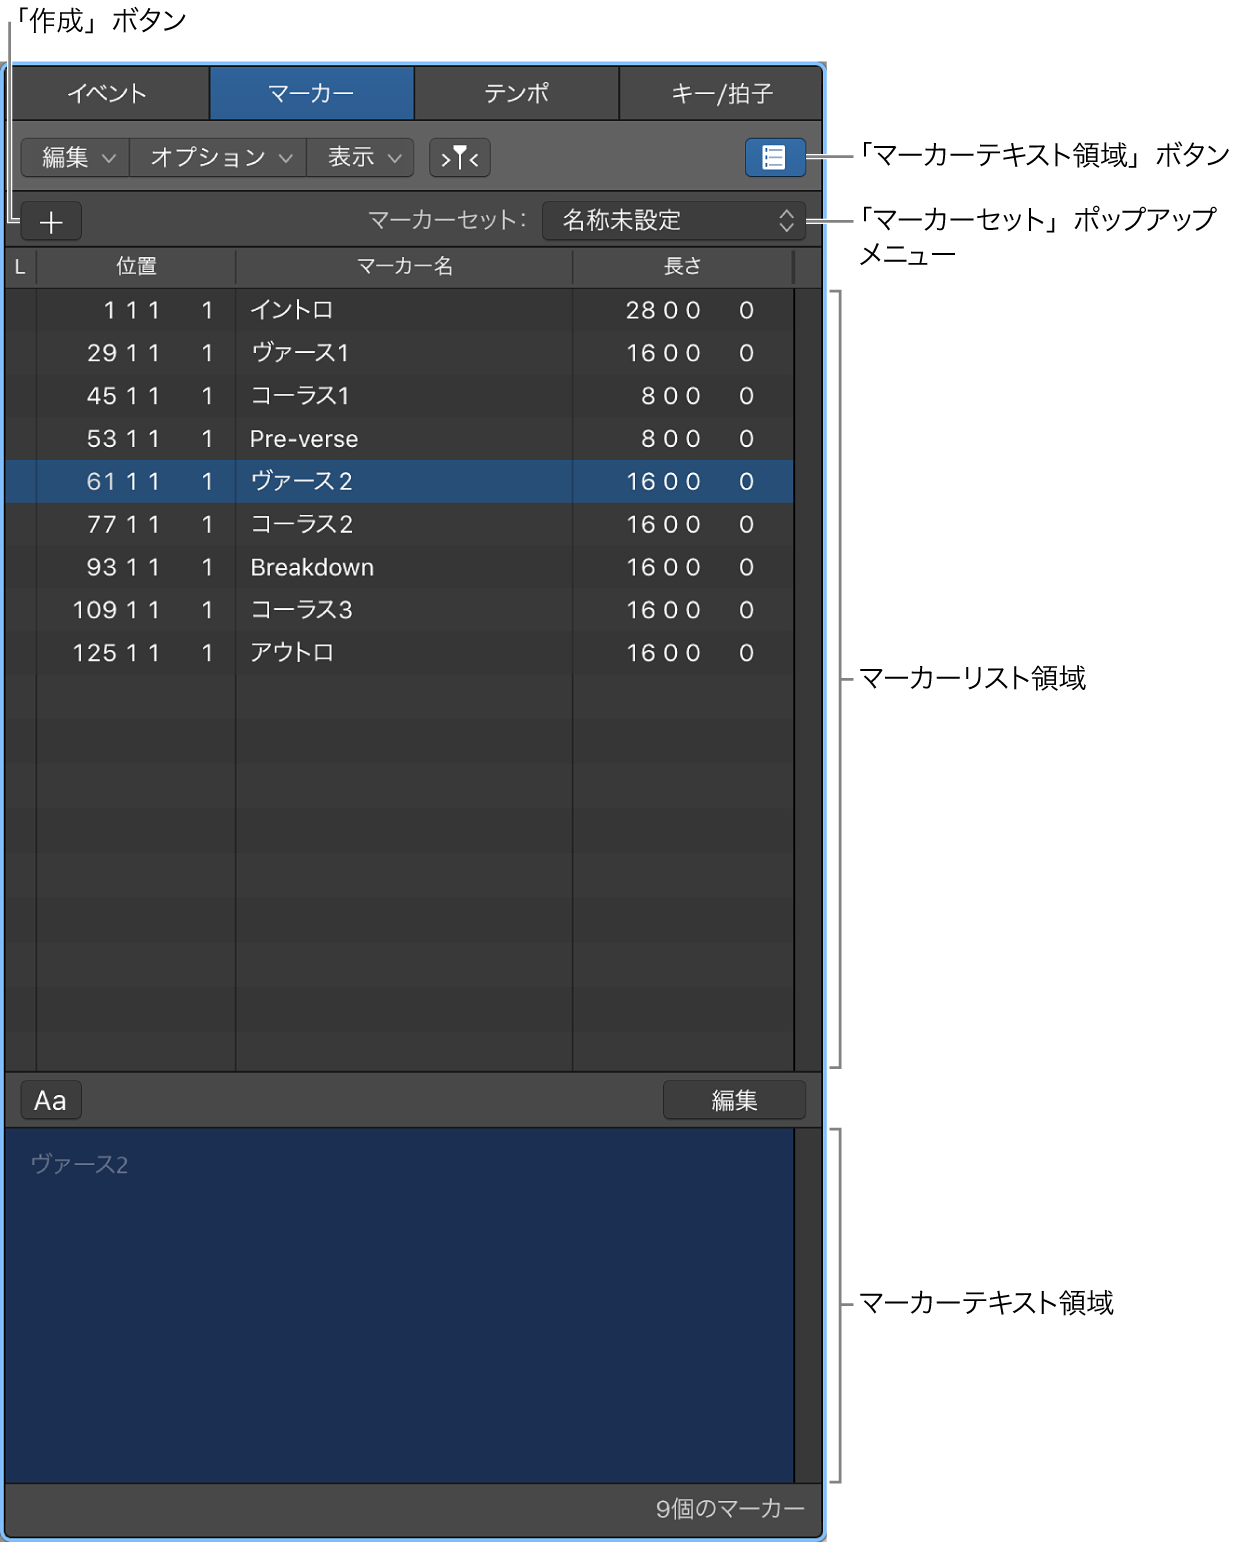The image size is (1234, 1543).
Task: Select the ヴァース1 marker name
Action: tap(300, 353)
